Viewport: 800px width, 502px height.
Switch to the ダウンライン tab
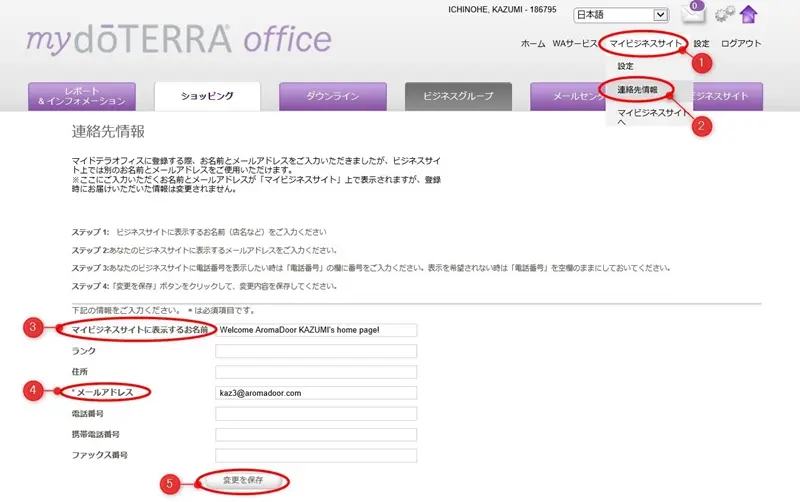click(x=333, y=96)
